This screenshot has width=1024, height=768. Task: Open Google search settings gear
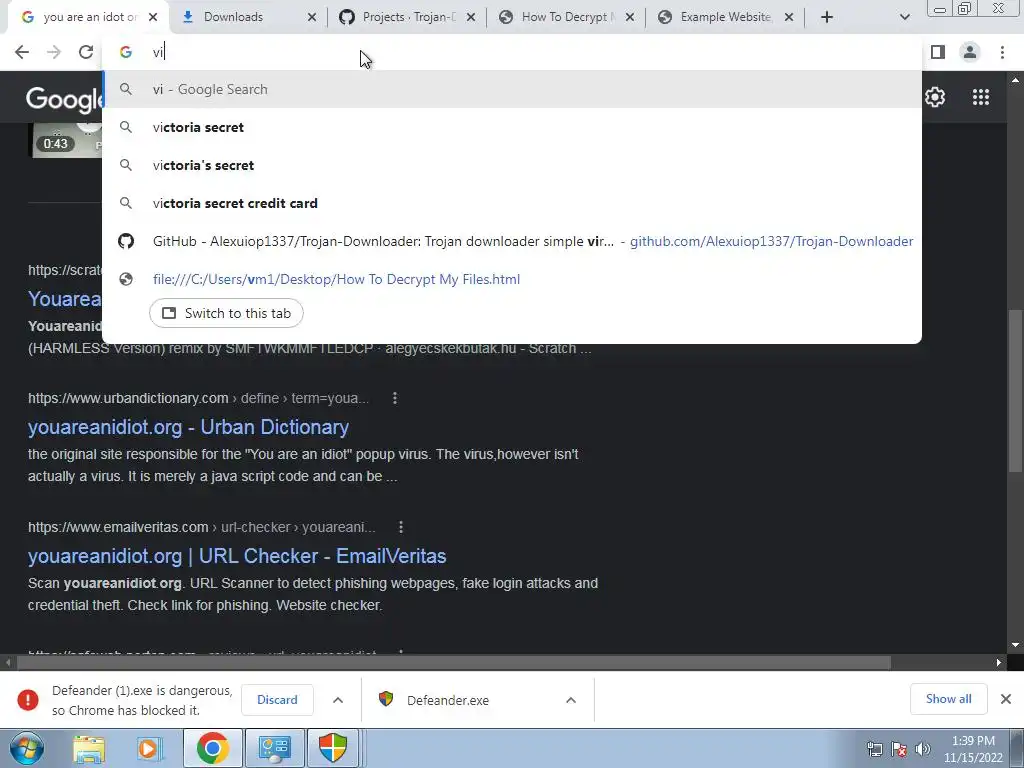pyautogui.click(x=935, y=97)
